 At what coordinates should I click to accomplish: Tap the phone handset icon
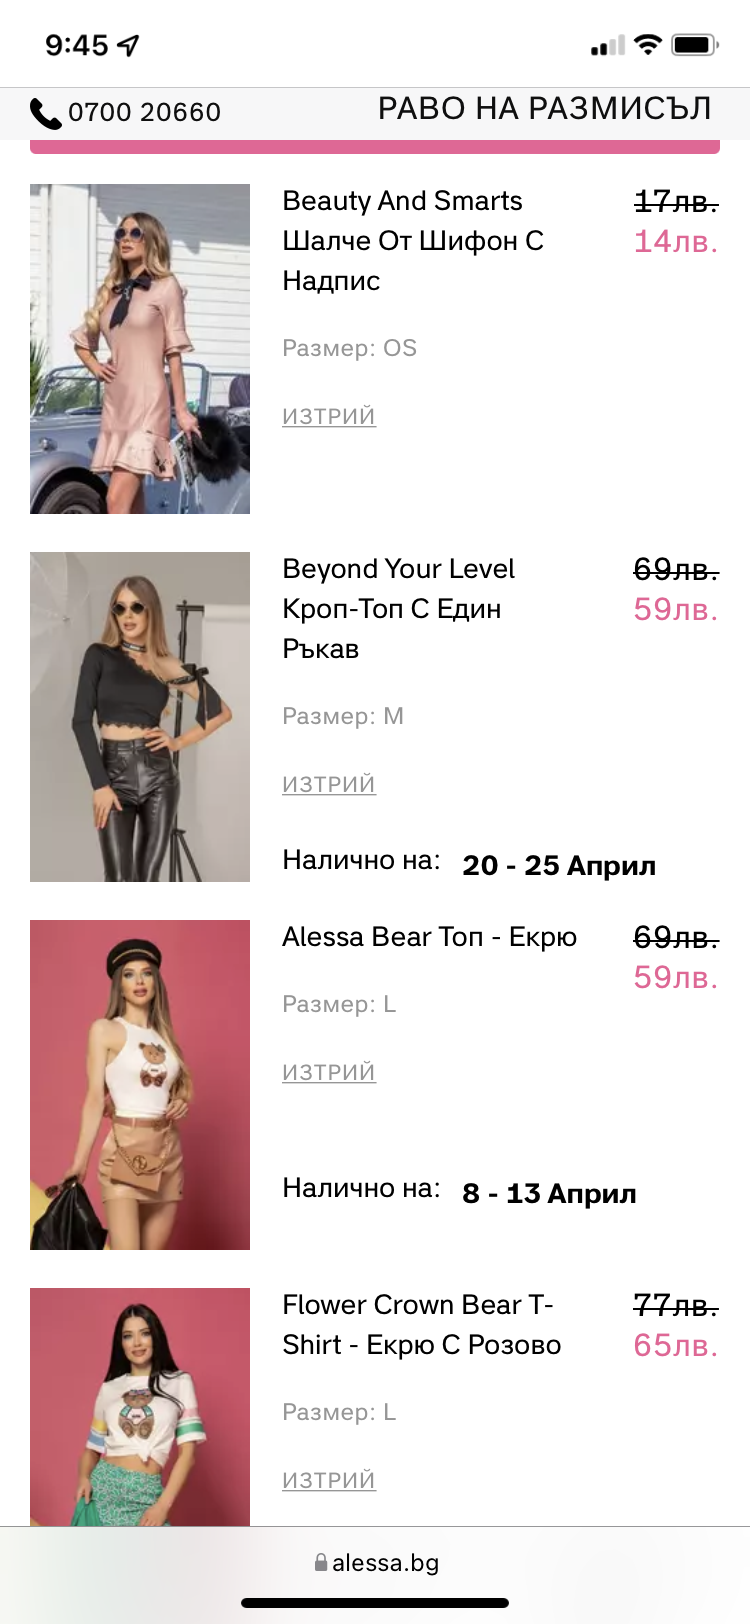point(45,113)
